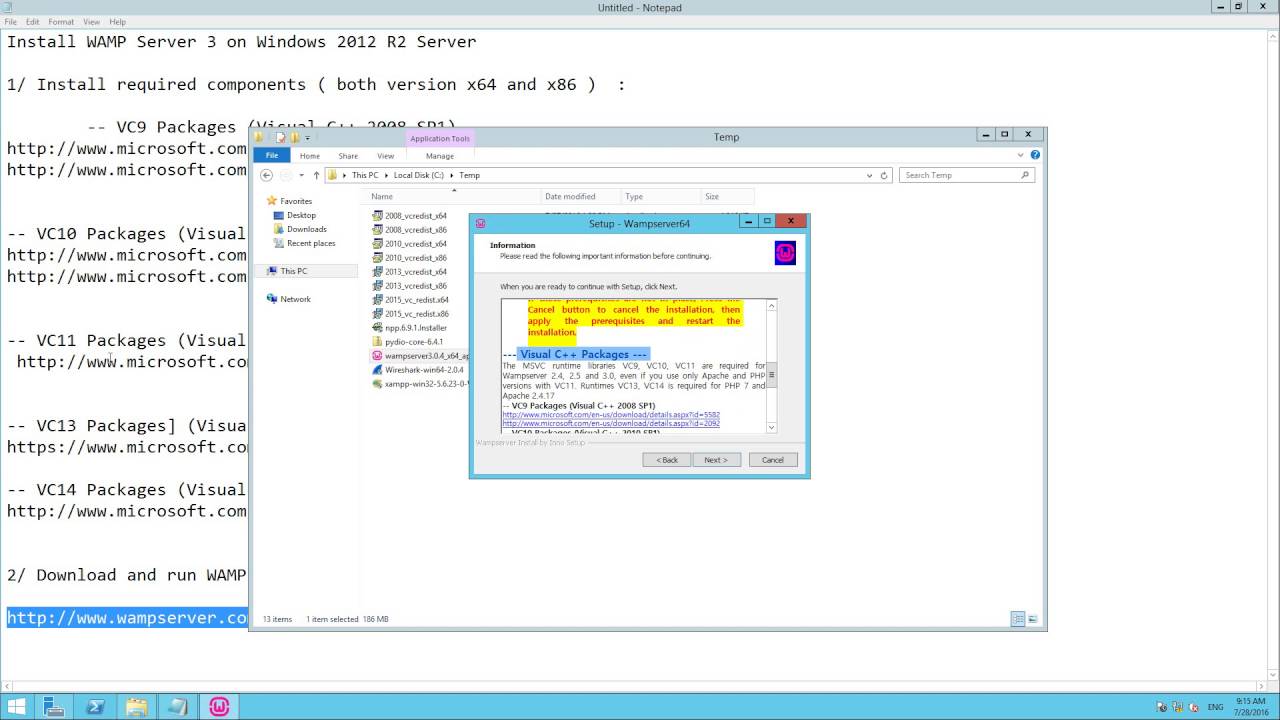Select the 2013_vcredist_x64 file

point(415,272)
